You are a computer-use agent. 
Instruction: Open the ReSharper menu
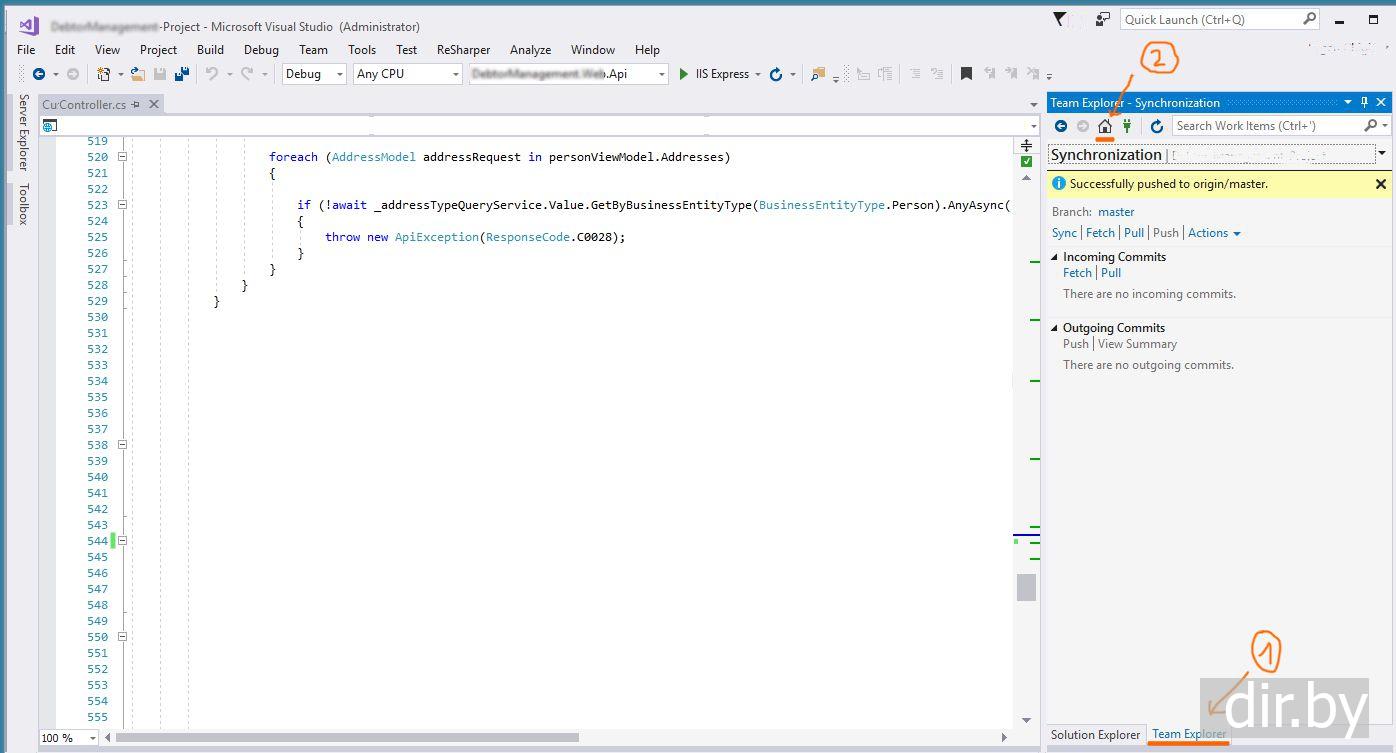[x=463, y=49]
